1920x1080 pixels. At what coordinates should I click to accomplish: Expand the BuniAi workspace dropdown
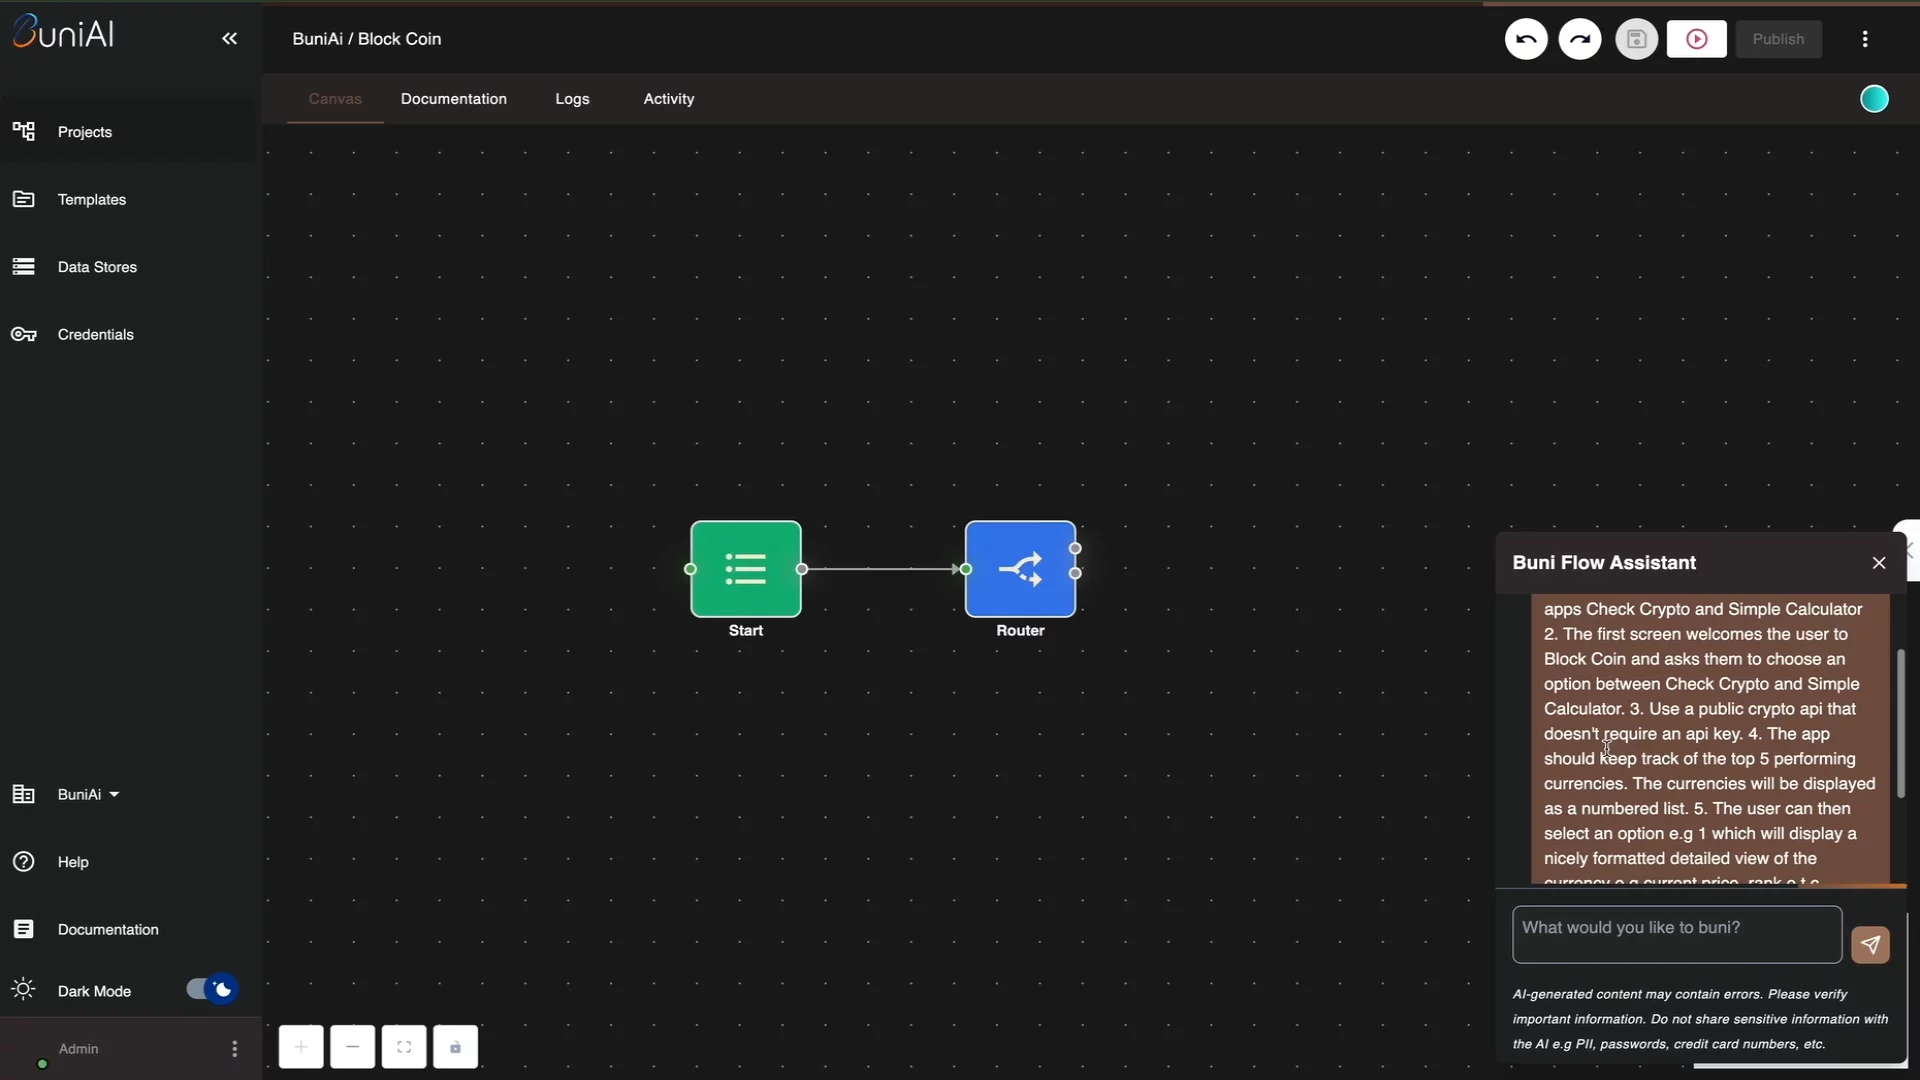88,794
